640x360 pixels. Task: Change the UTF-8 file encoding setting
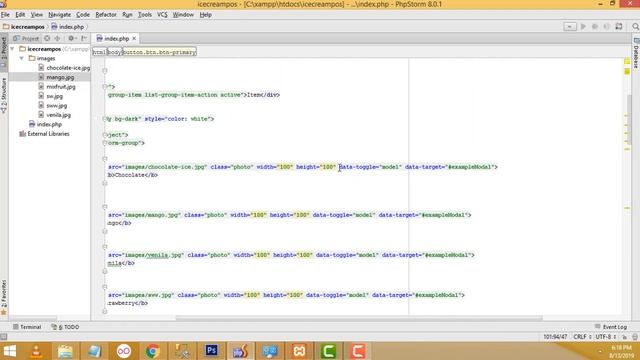click(x=605, y=337)
